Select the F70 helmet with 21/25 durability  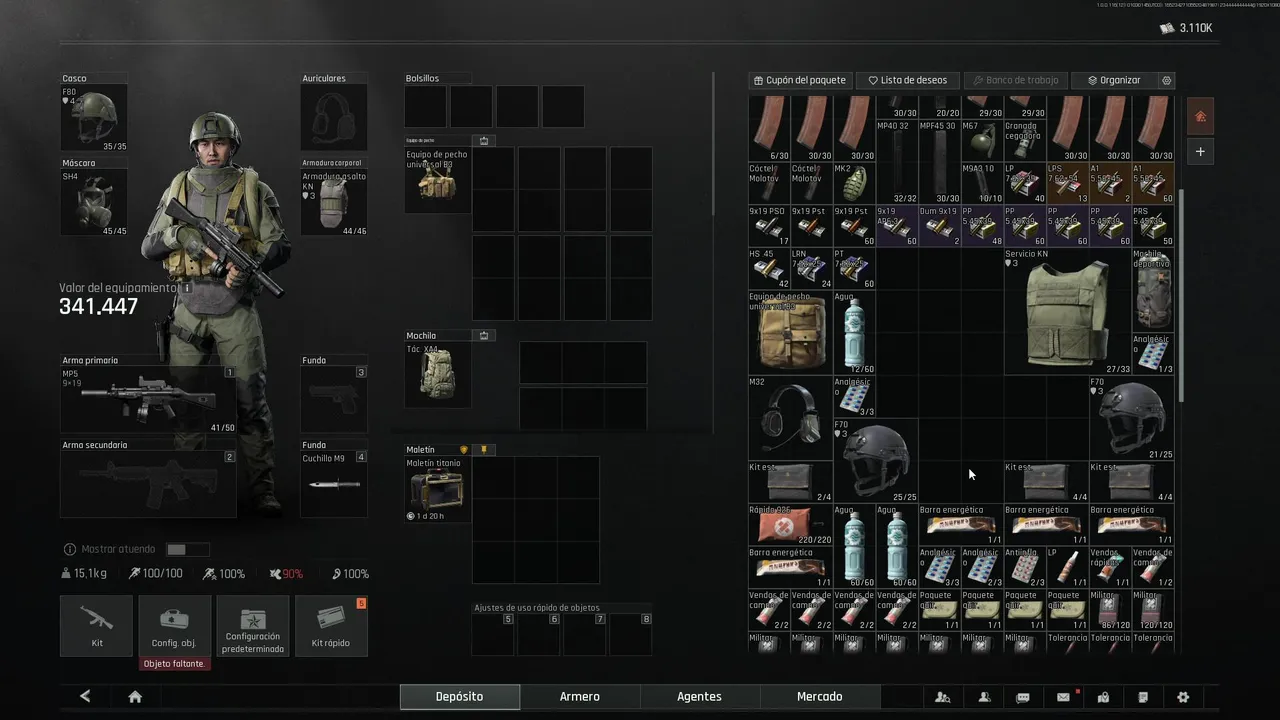click(1131, 417)
